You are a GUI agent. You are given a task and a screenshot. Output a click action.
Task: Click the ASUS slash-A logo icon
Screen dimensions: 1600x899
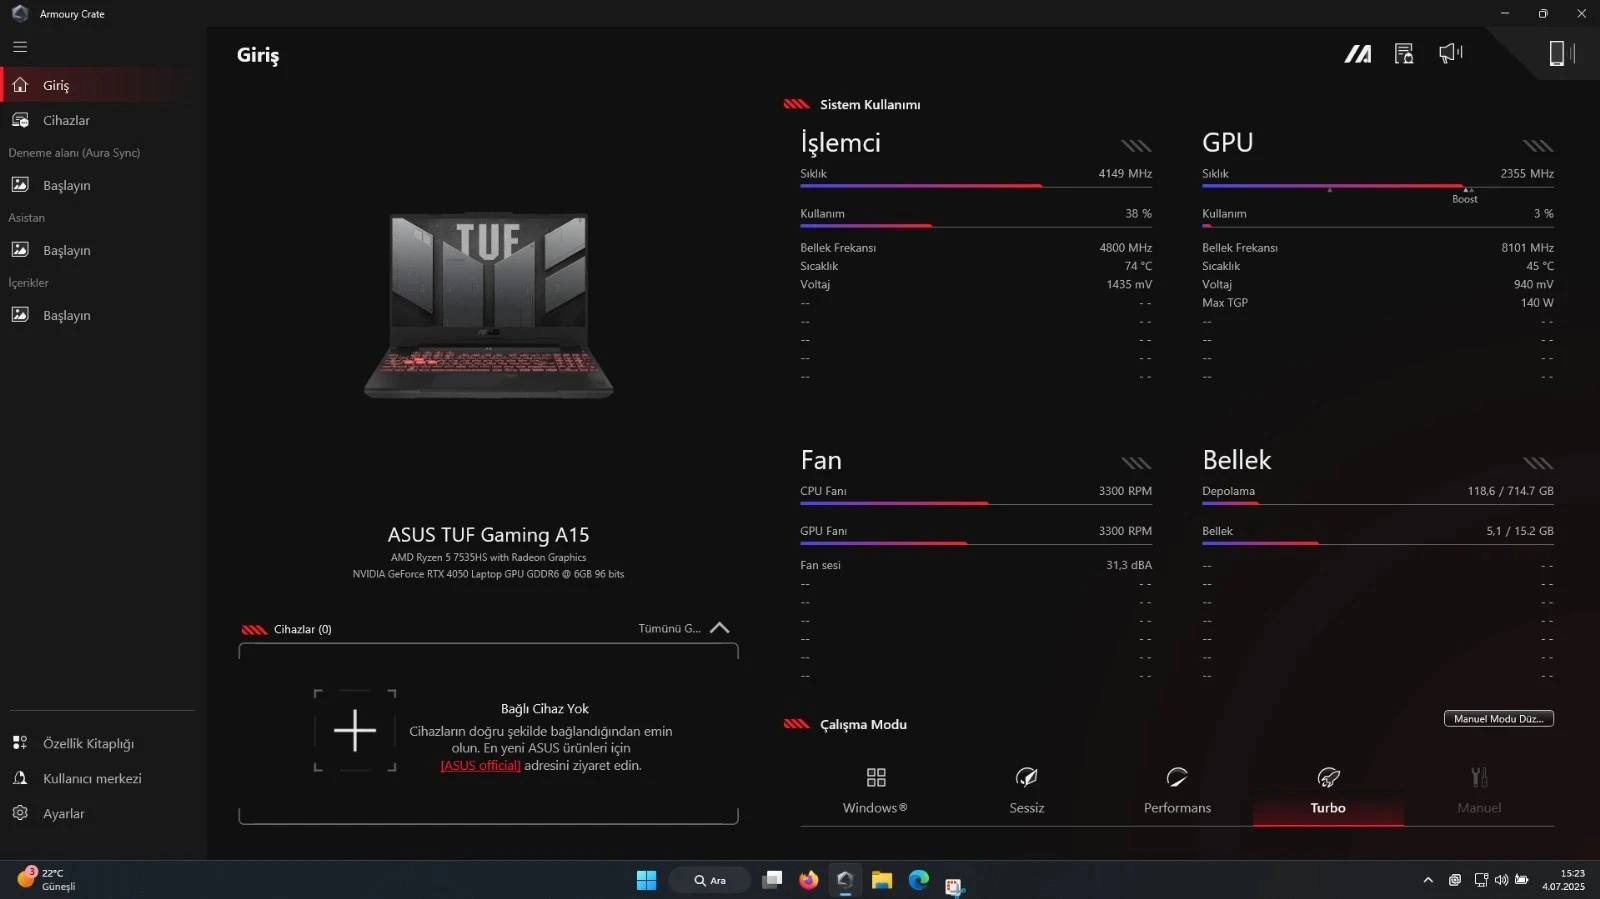coord(1358,54)
